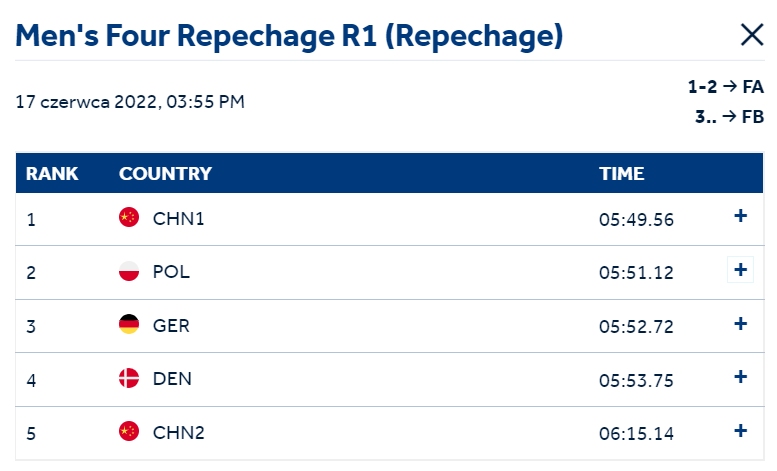The width and height of the screenshot is (777, 471).
Task: Expand POL row using the plus icon
Action: [740, 270]
